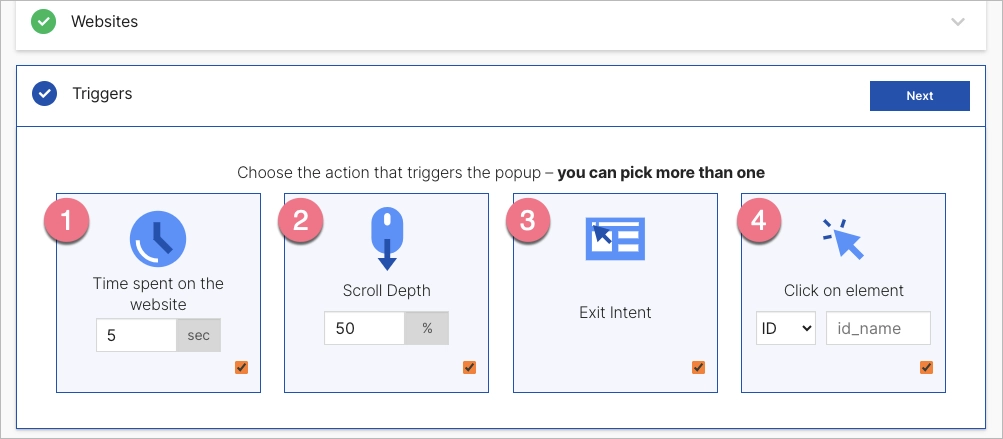Click the blue Triggers checkmark icon

tap(44, 94)
